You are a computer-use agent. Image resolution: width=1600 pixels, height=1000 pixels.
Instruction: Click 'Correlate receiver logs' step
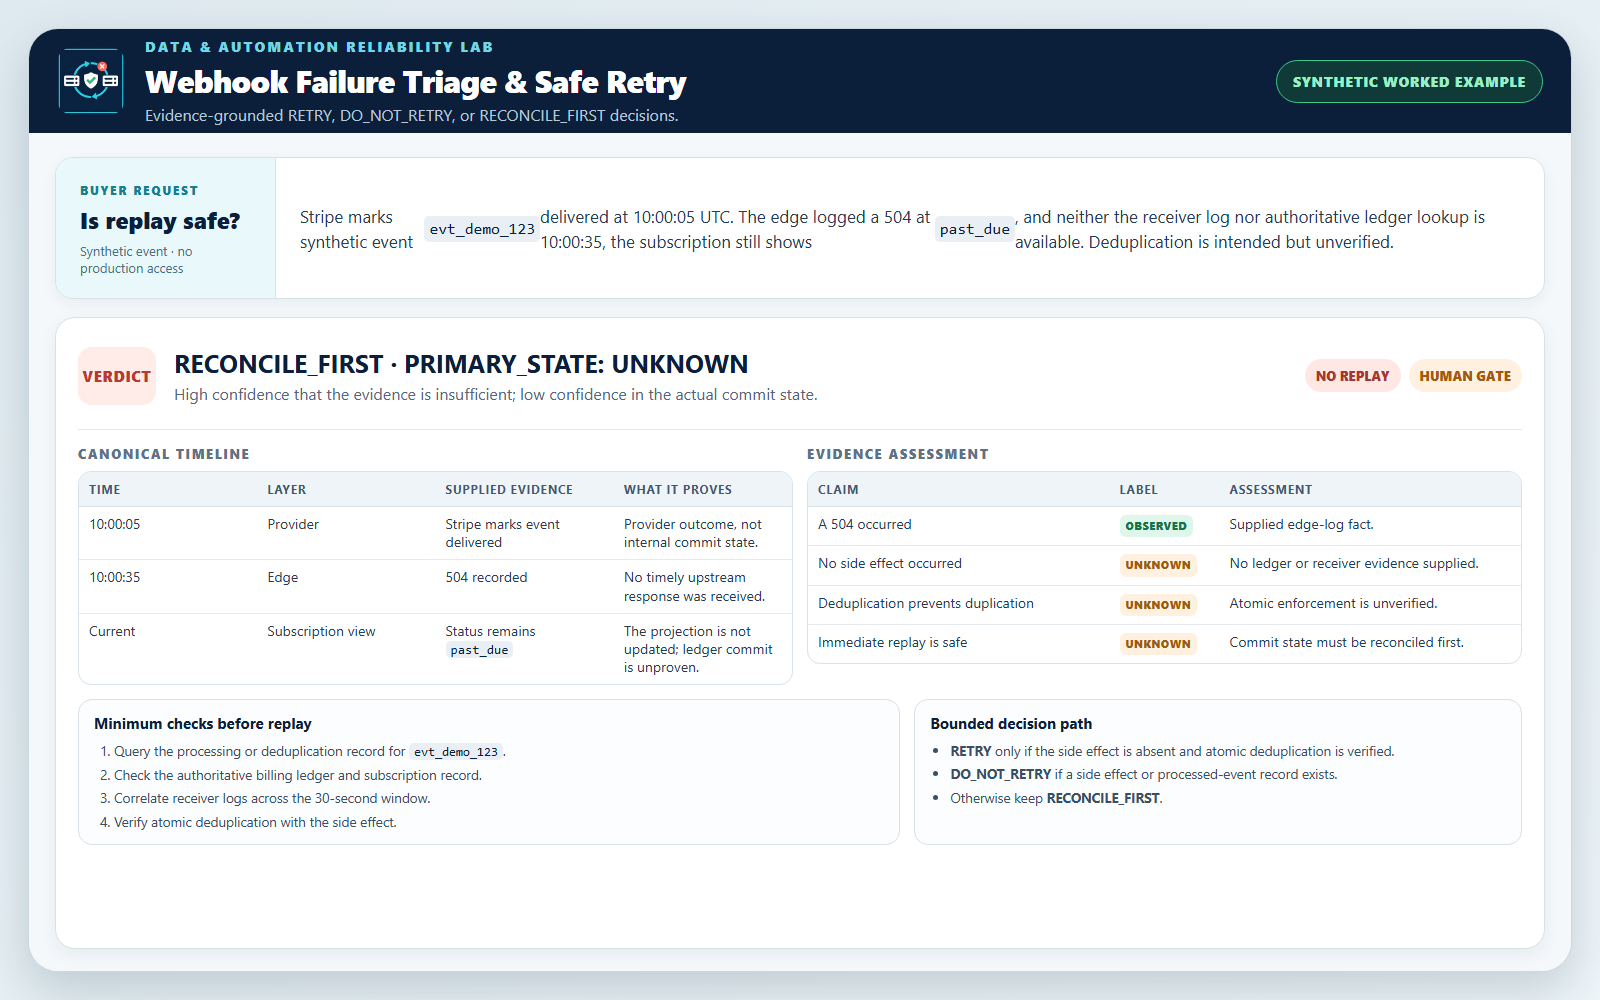click(x=272, y=798)
